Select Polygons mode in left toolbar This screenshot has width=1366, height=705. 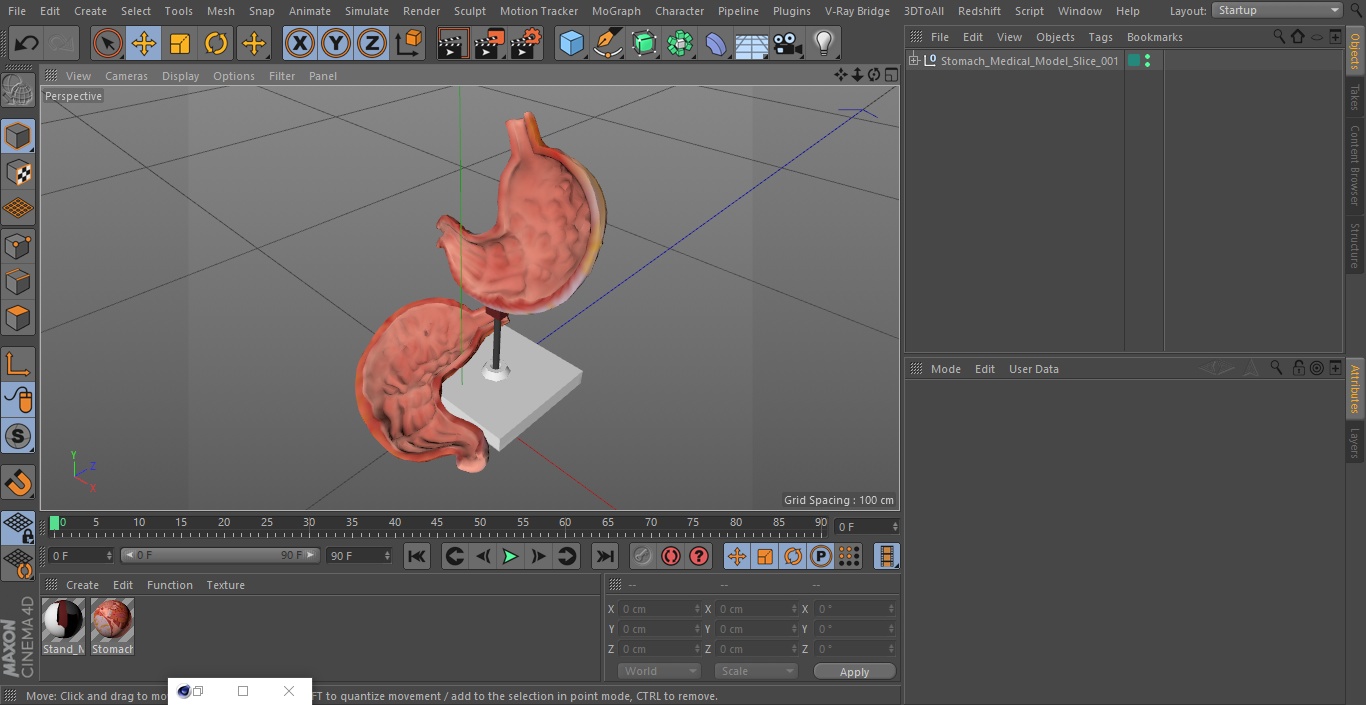(18, 318)
